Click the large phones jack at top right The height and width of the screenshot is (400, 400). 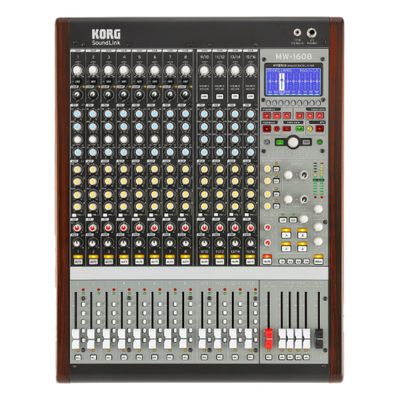pos(312,33)
